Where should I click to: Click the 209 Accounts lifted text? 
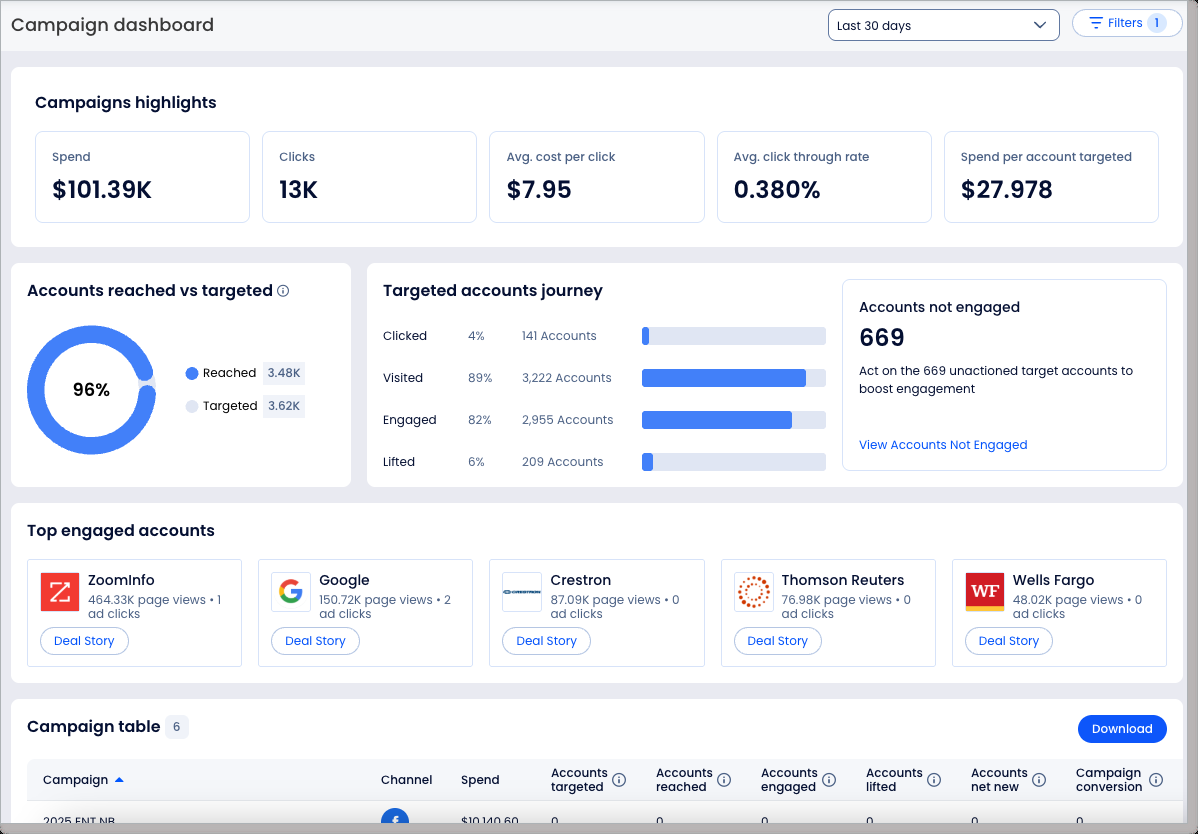click(x=562, y=462)
